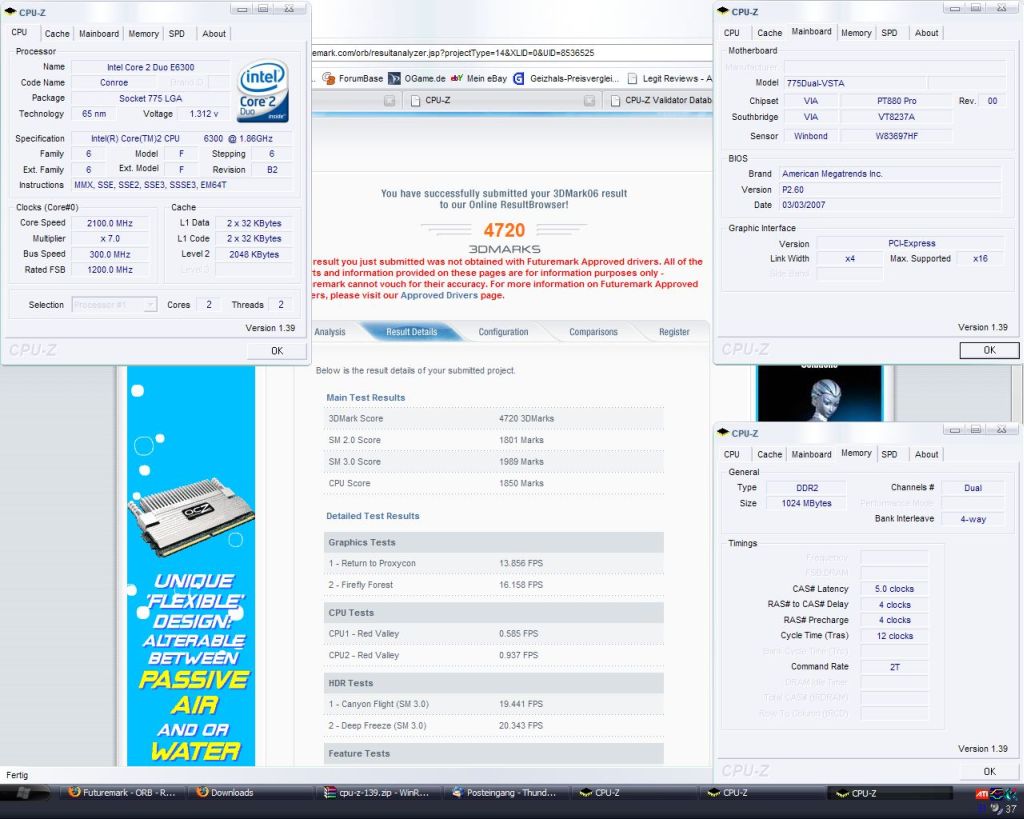Follow the Approved Drivers link
Image resolution: width=1024 pixels, height=819 pixels.
(x=439, y=295)
